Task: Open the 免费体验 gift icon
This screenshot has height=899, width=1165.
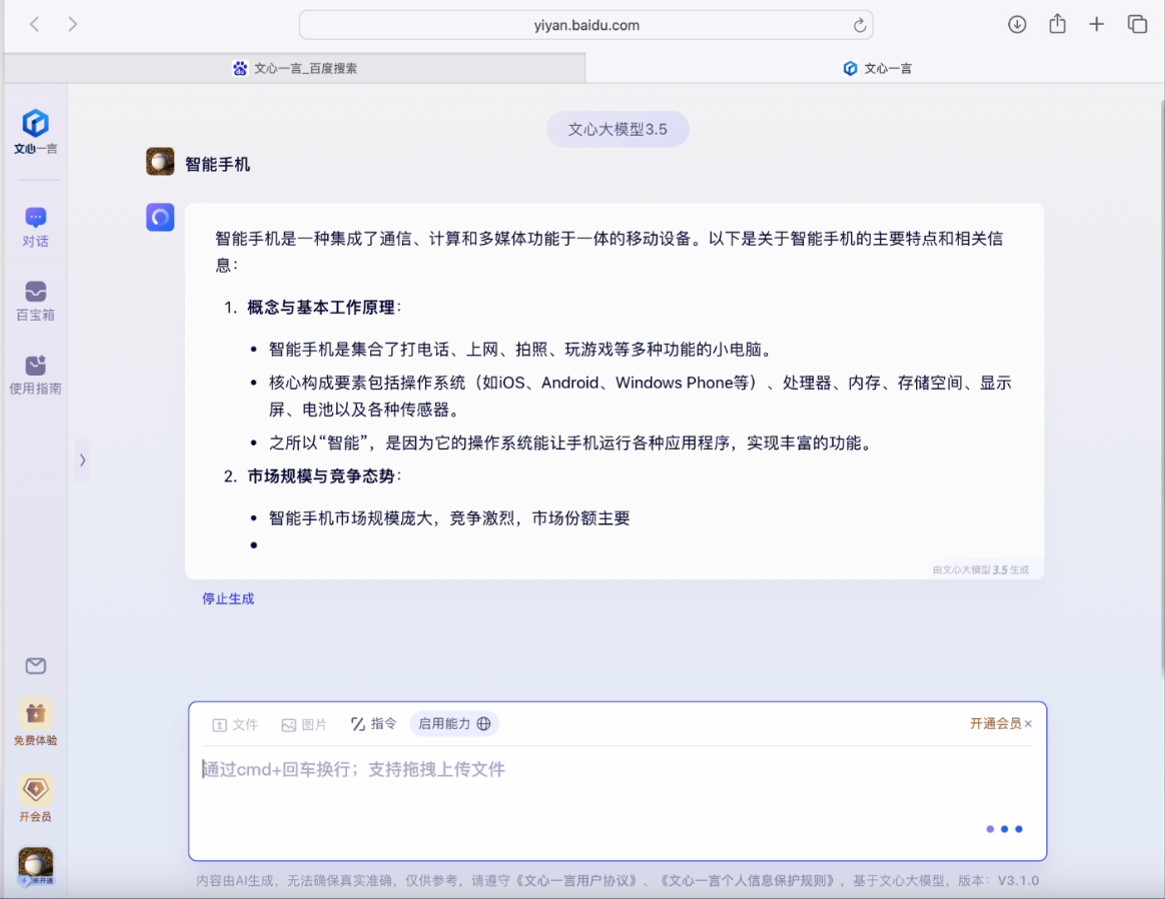Action: (36, 721)
